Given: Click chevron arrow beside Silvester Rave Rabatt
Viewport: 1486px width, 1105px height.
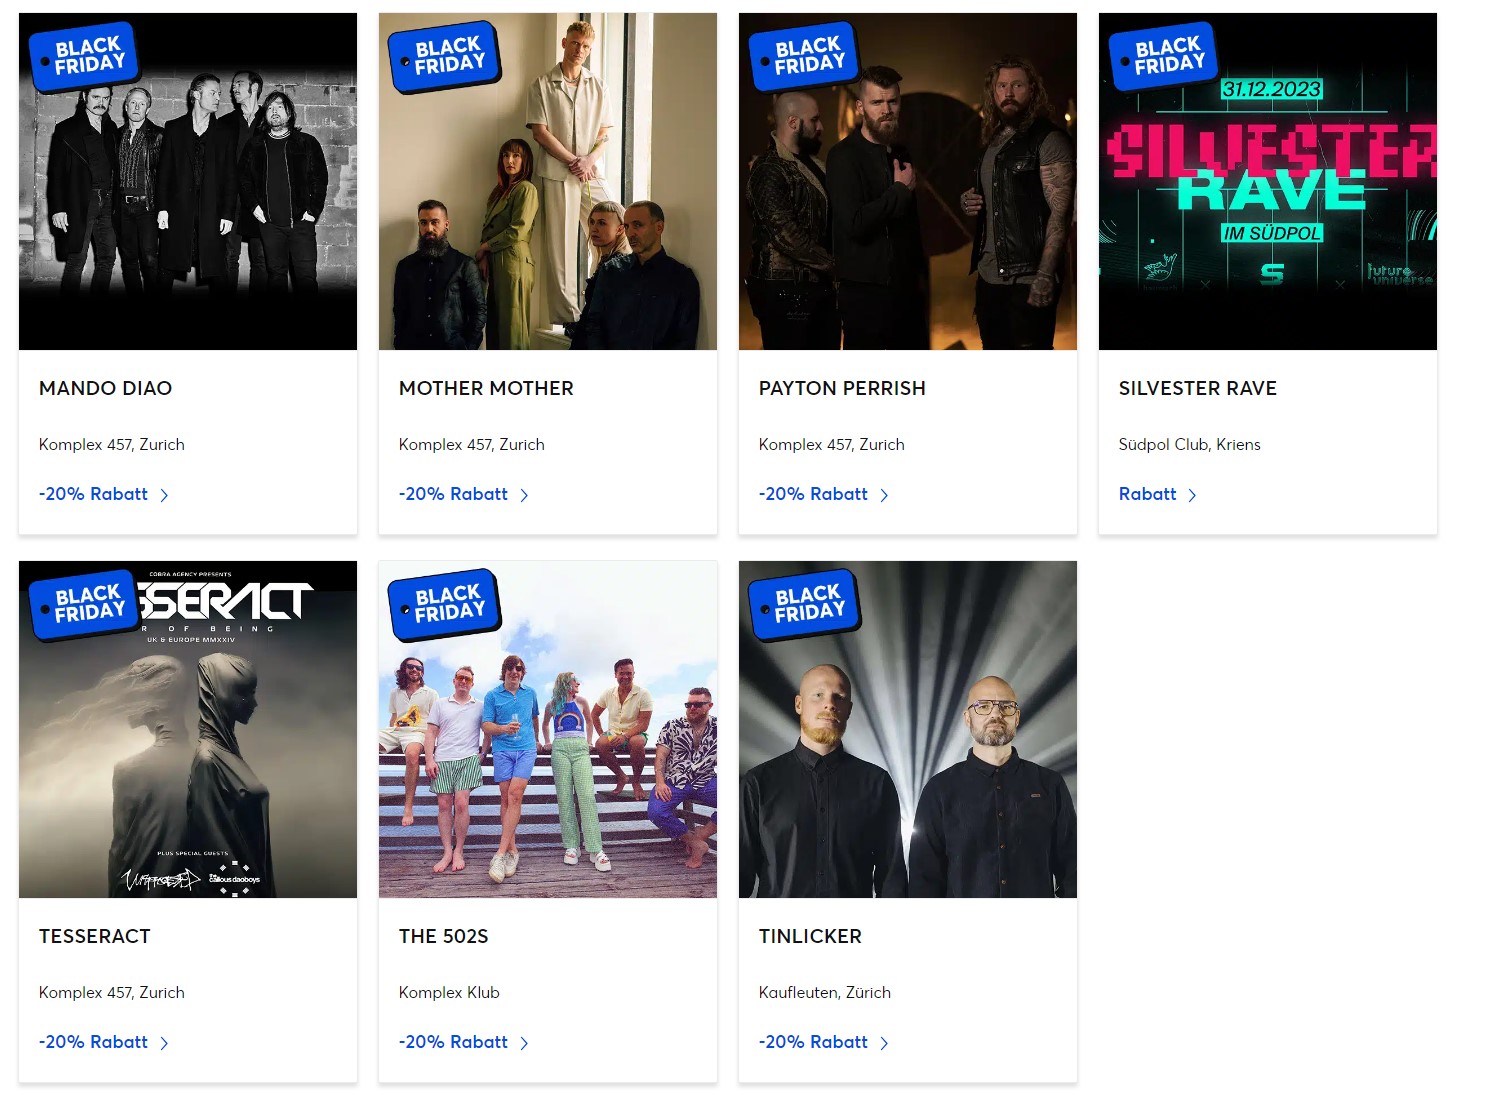Looking at the screenshot, I should point(1192,495).
